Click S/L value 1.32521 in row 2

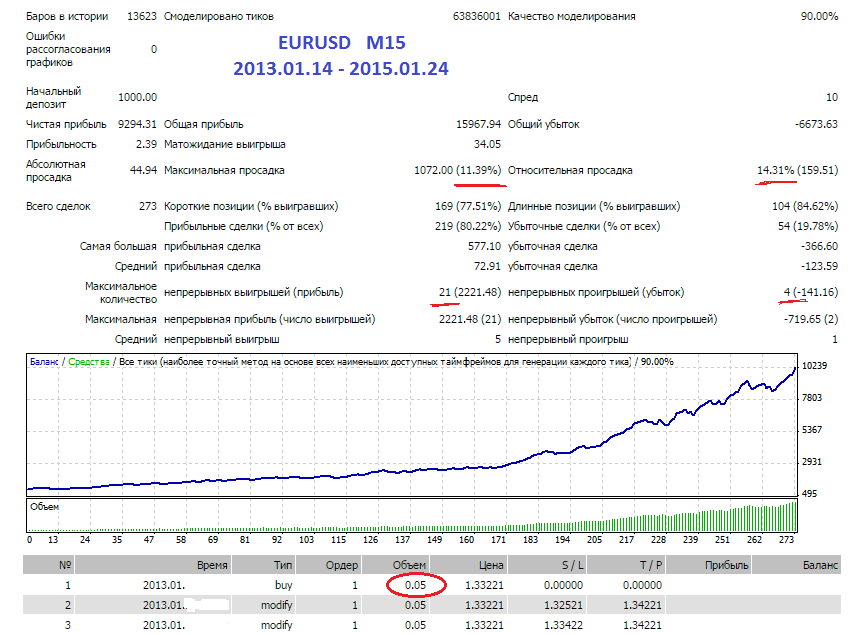click(563, 605)
